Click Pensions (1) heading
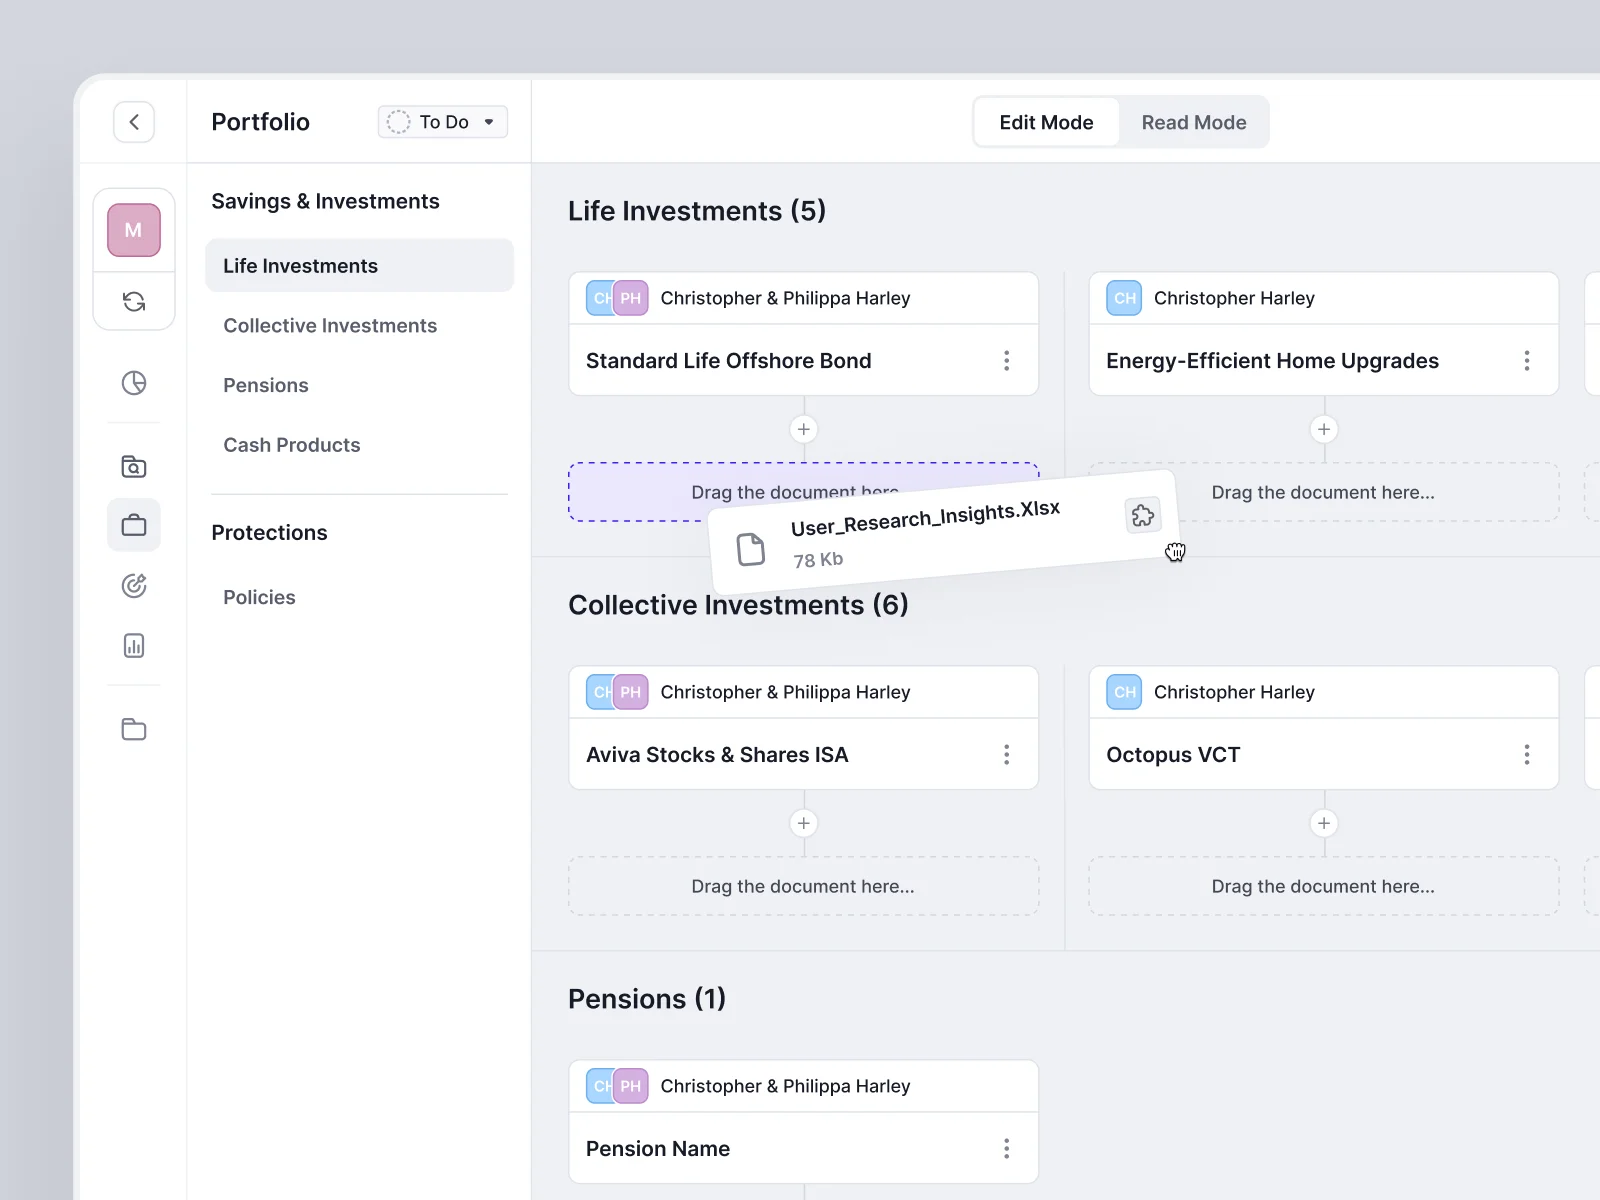Viewport: 1600px width, 1200px height. (x=647, y=999)
